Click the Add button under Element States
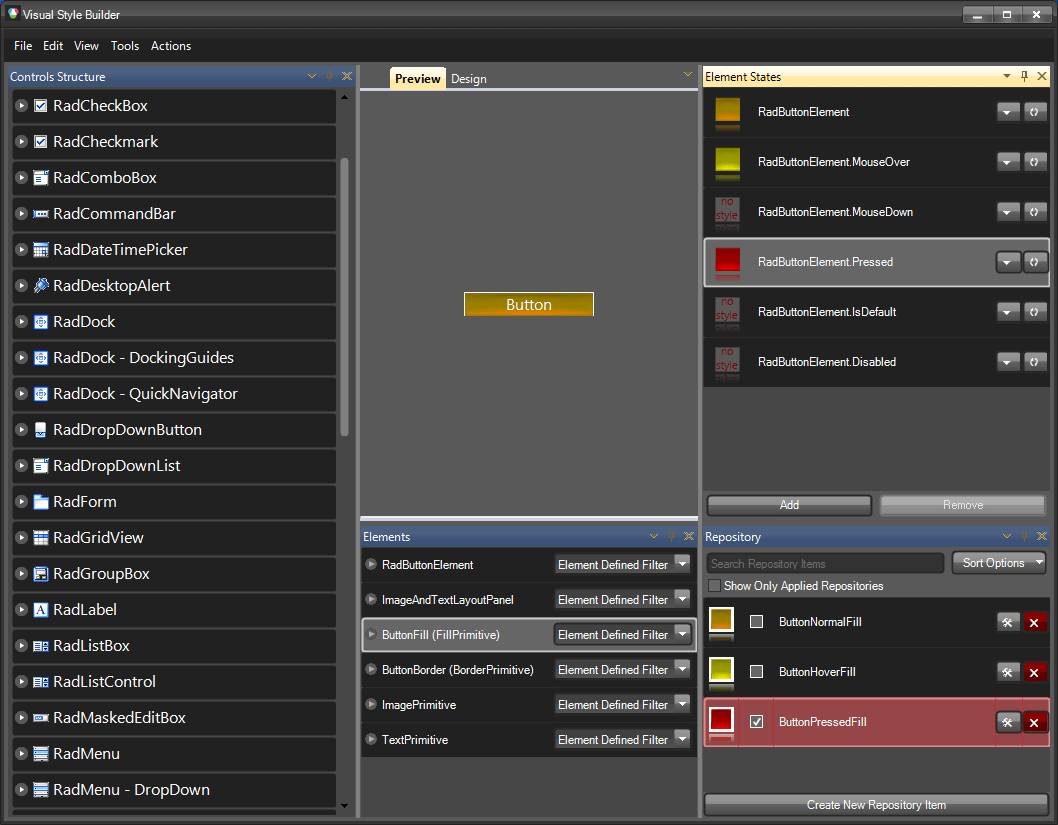1058x825 pixels. (x=788, y=505)
